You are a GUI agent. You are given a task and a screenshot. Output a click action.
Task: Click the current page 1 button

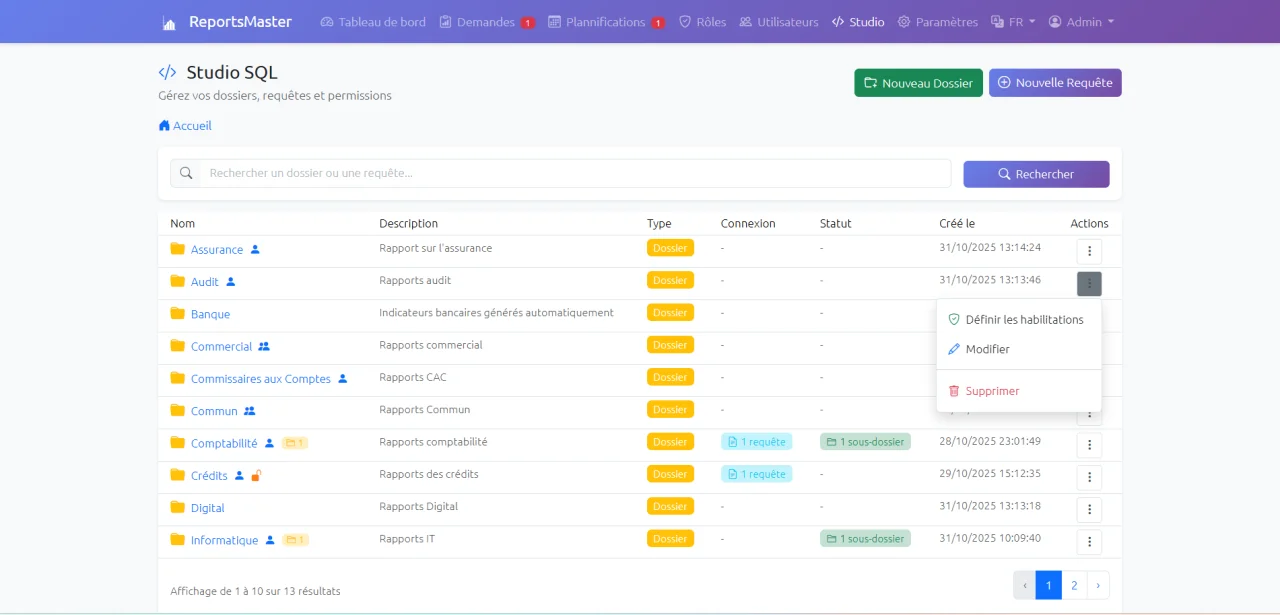[x=1049, y=585]
